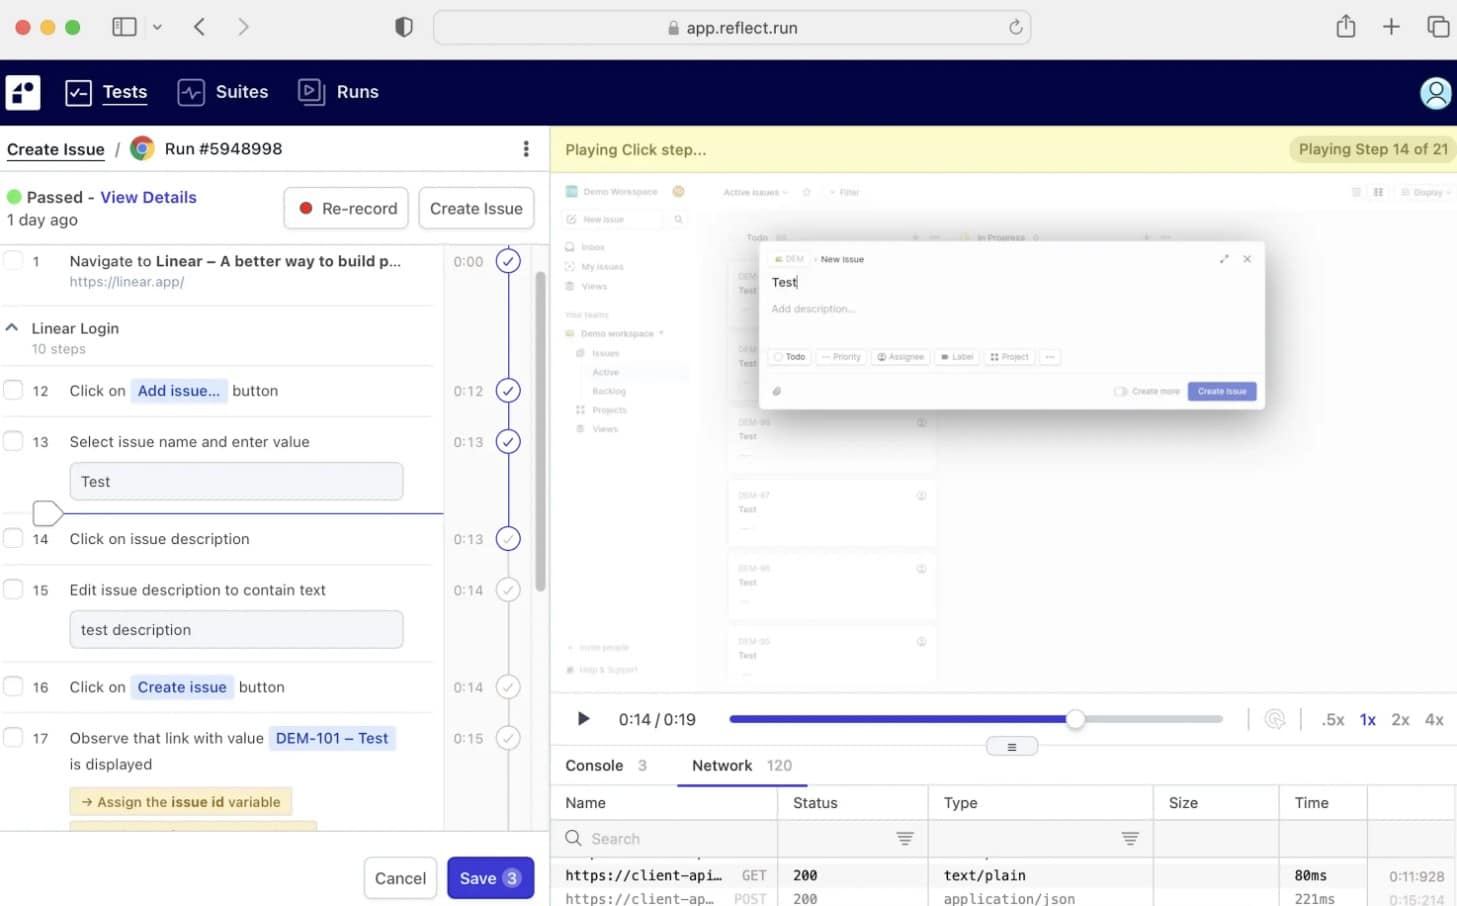The width and height of the screenshot is (1457, 906).
Task: Click the panel resize handle icon
Action: (1012, 747)
